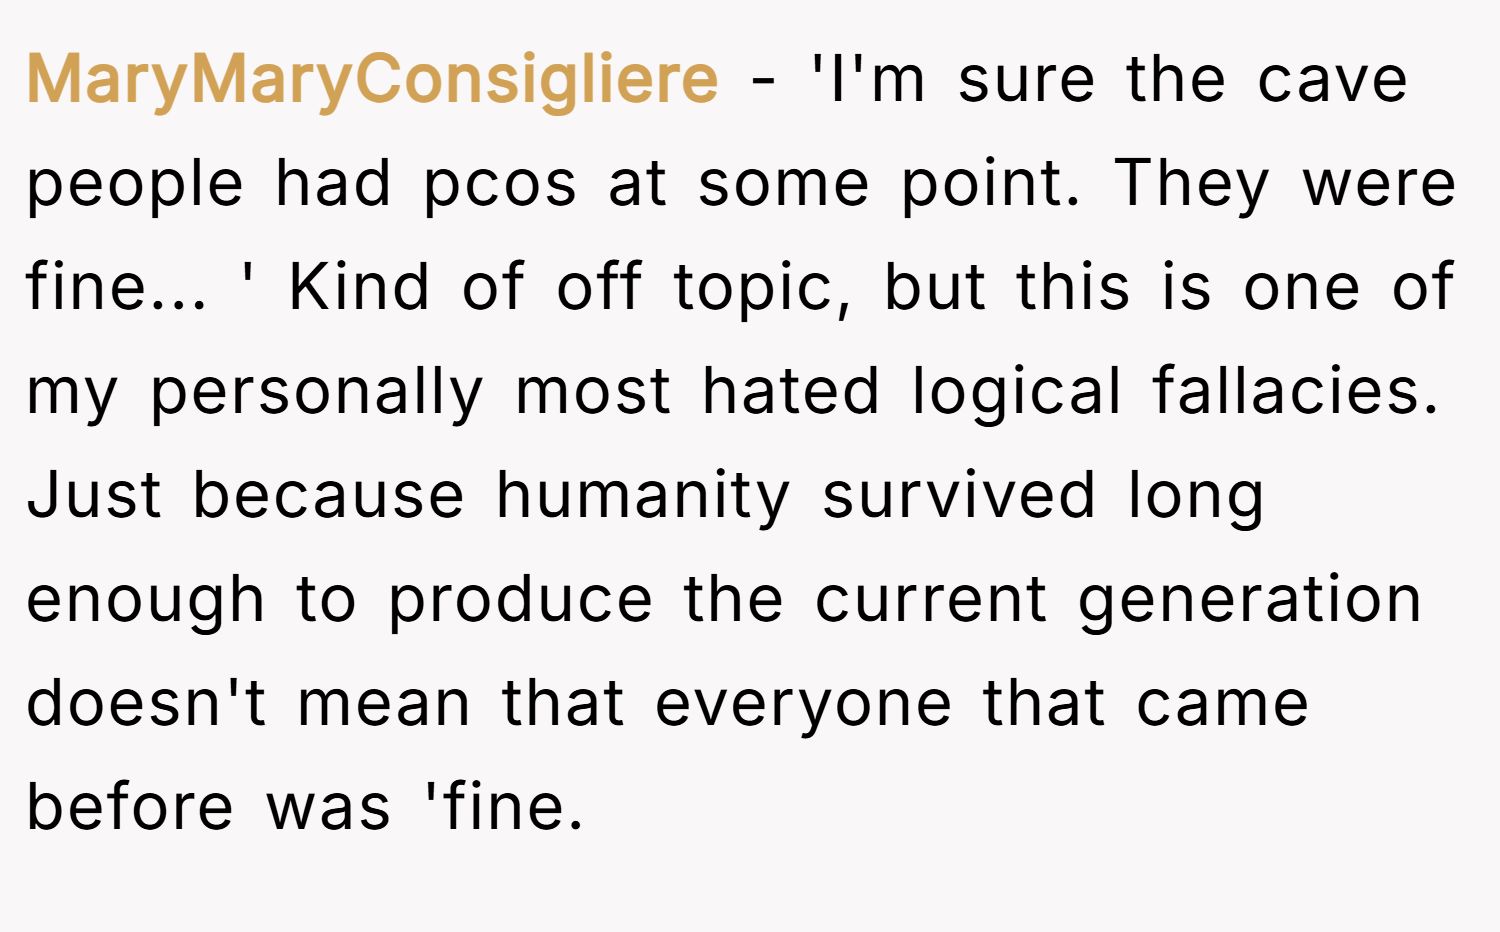Place cursor on the word "enough"
Image resolution: width=1500 pixels, height=932 pixels.
click(145, 600)
